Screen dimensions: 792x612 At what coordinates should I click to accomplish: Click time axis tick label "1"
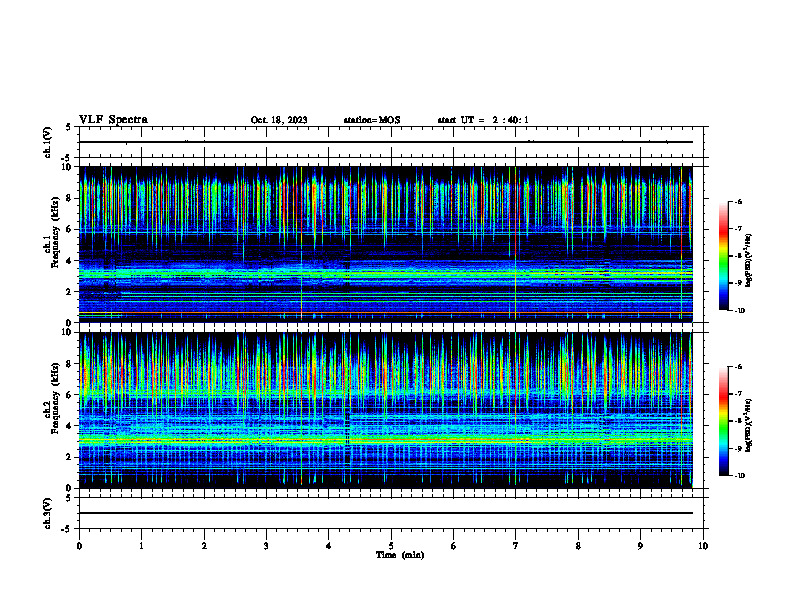142,546
